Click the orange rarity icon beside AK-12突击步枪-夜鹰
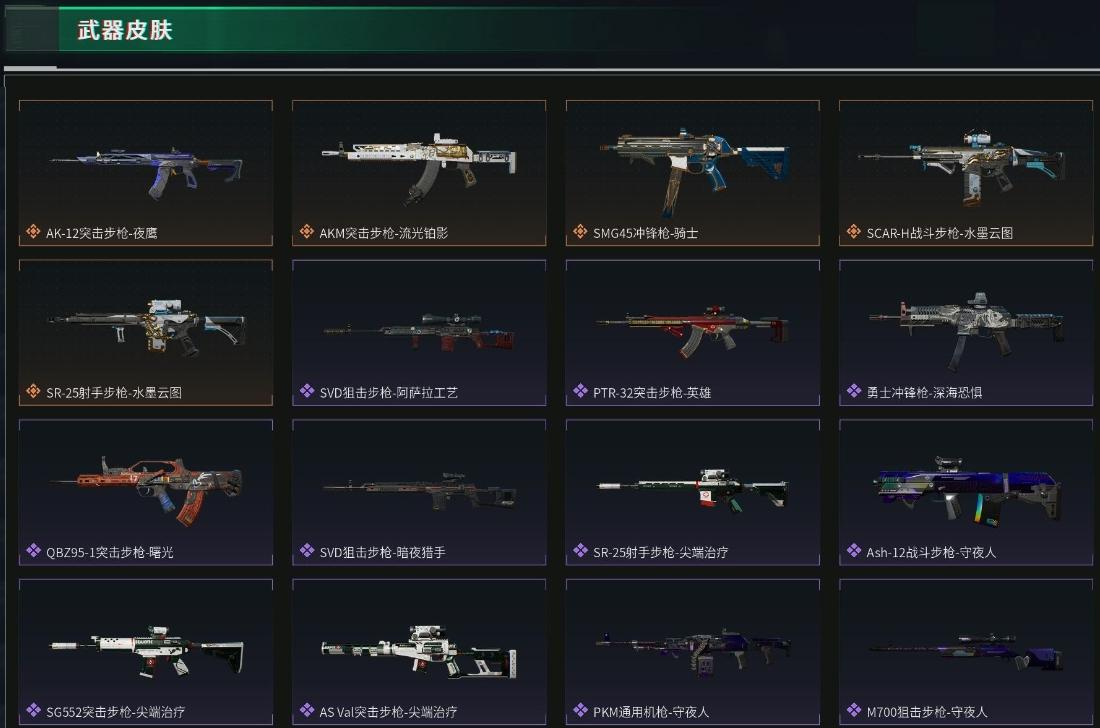 (33, 232)
